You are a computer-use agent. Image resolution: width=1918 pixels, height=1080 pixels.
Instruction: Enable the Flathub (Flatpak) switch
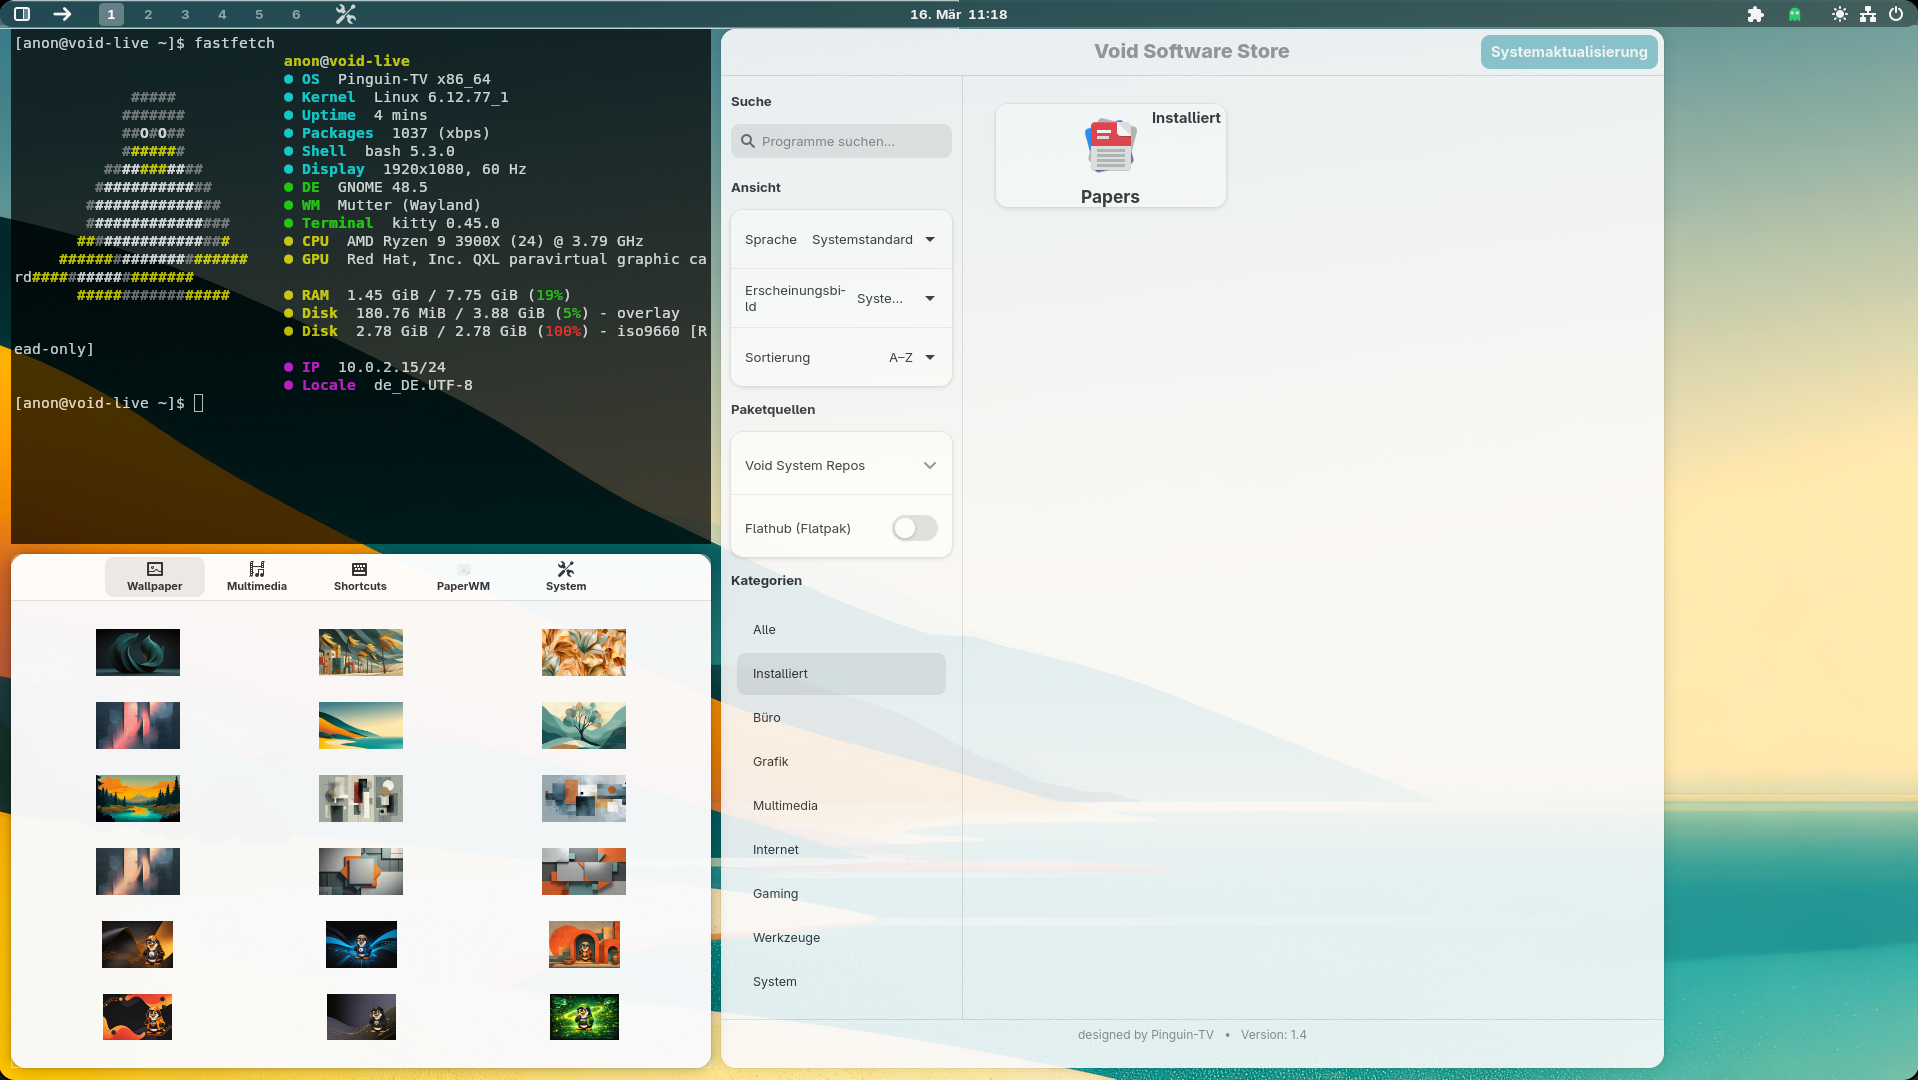(x=914, y=528)
